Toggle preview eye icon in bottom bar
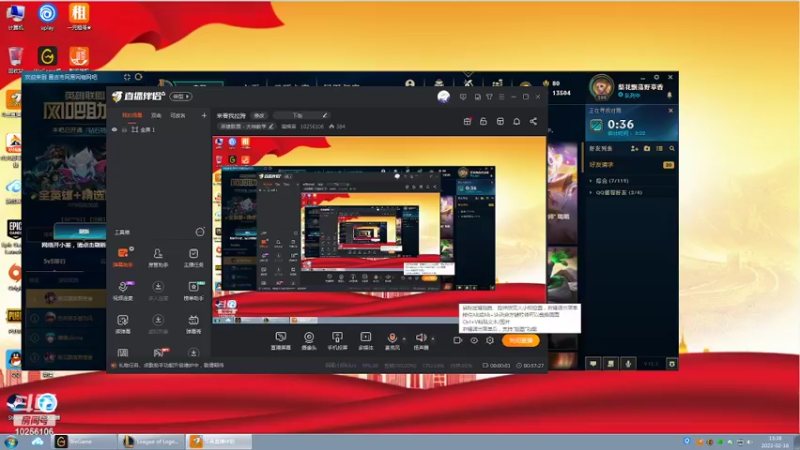The height and width of the screenshot is (450, 800). [474, 340]
